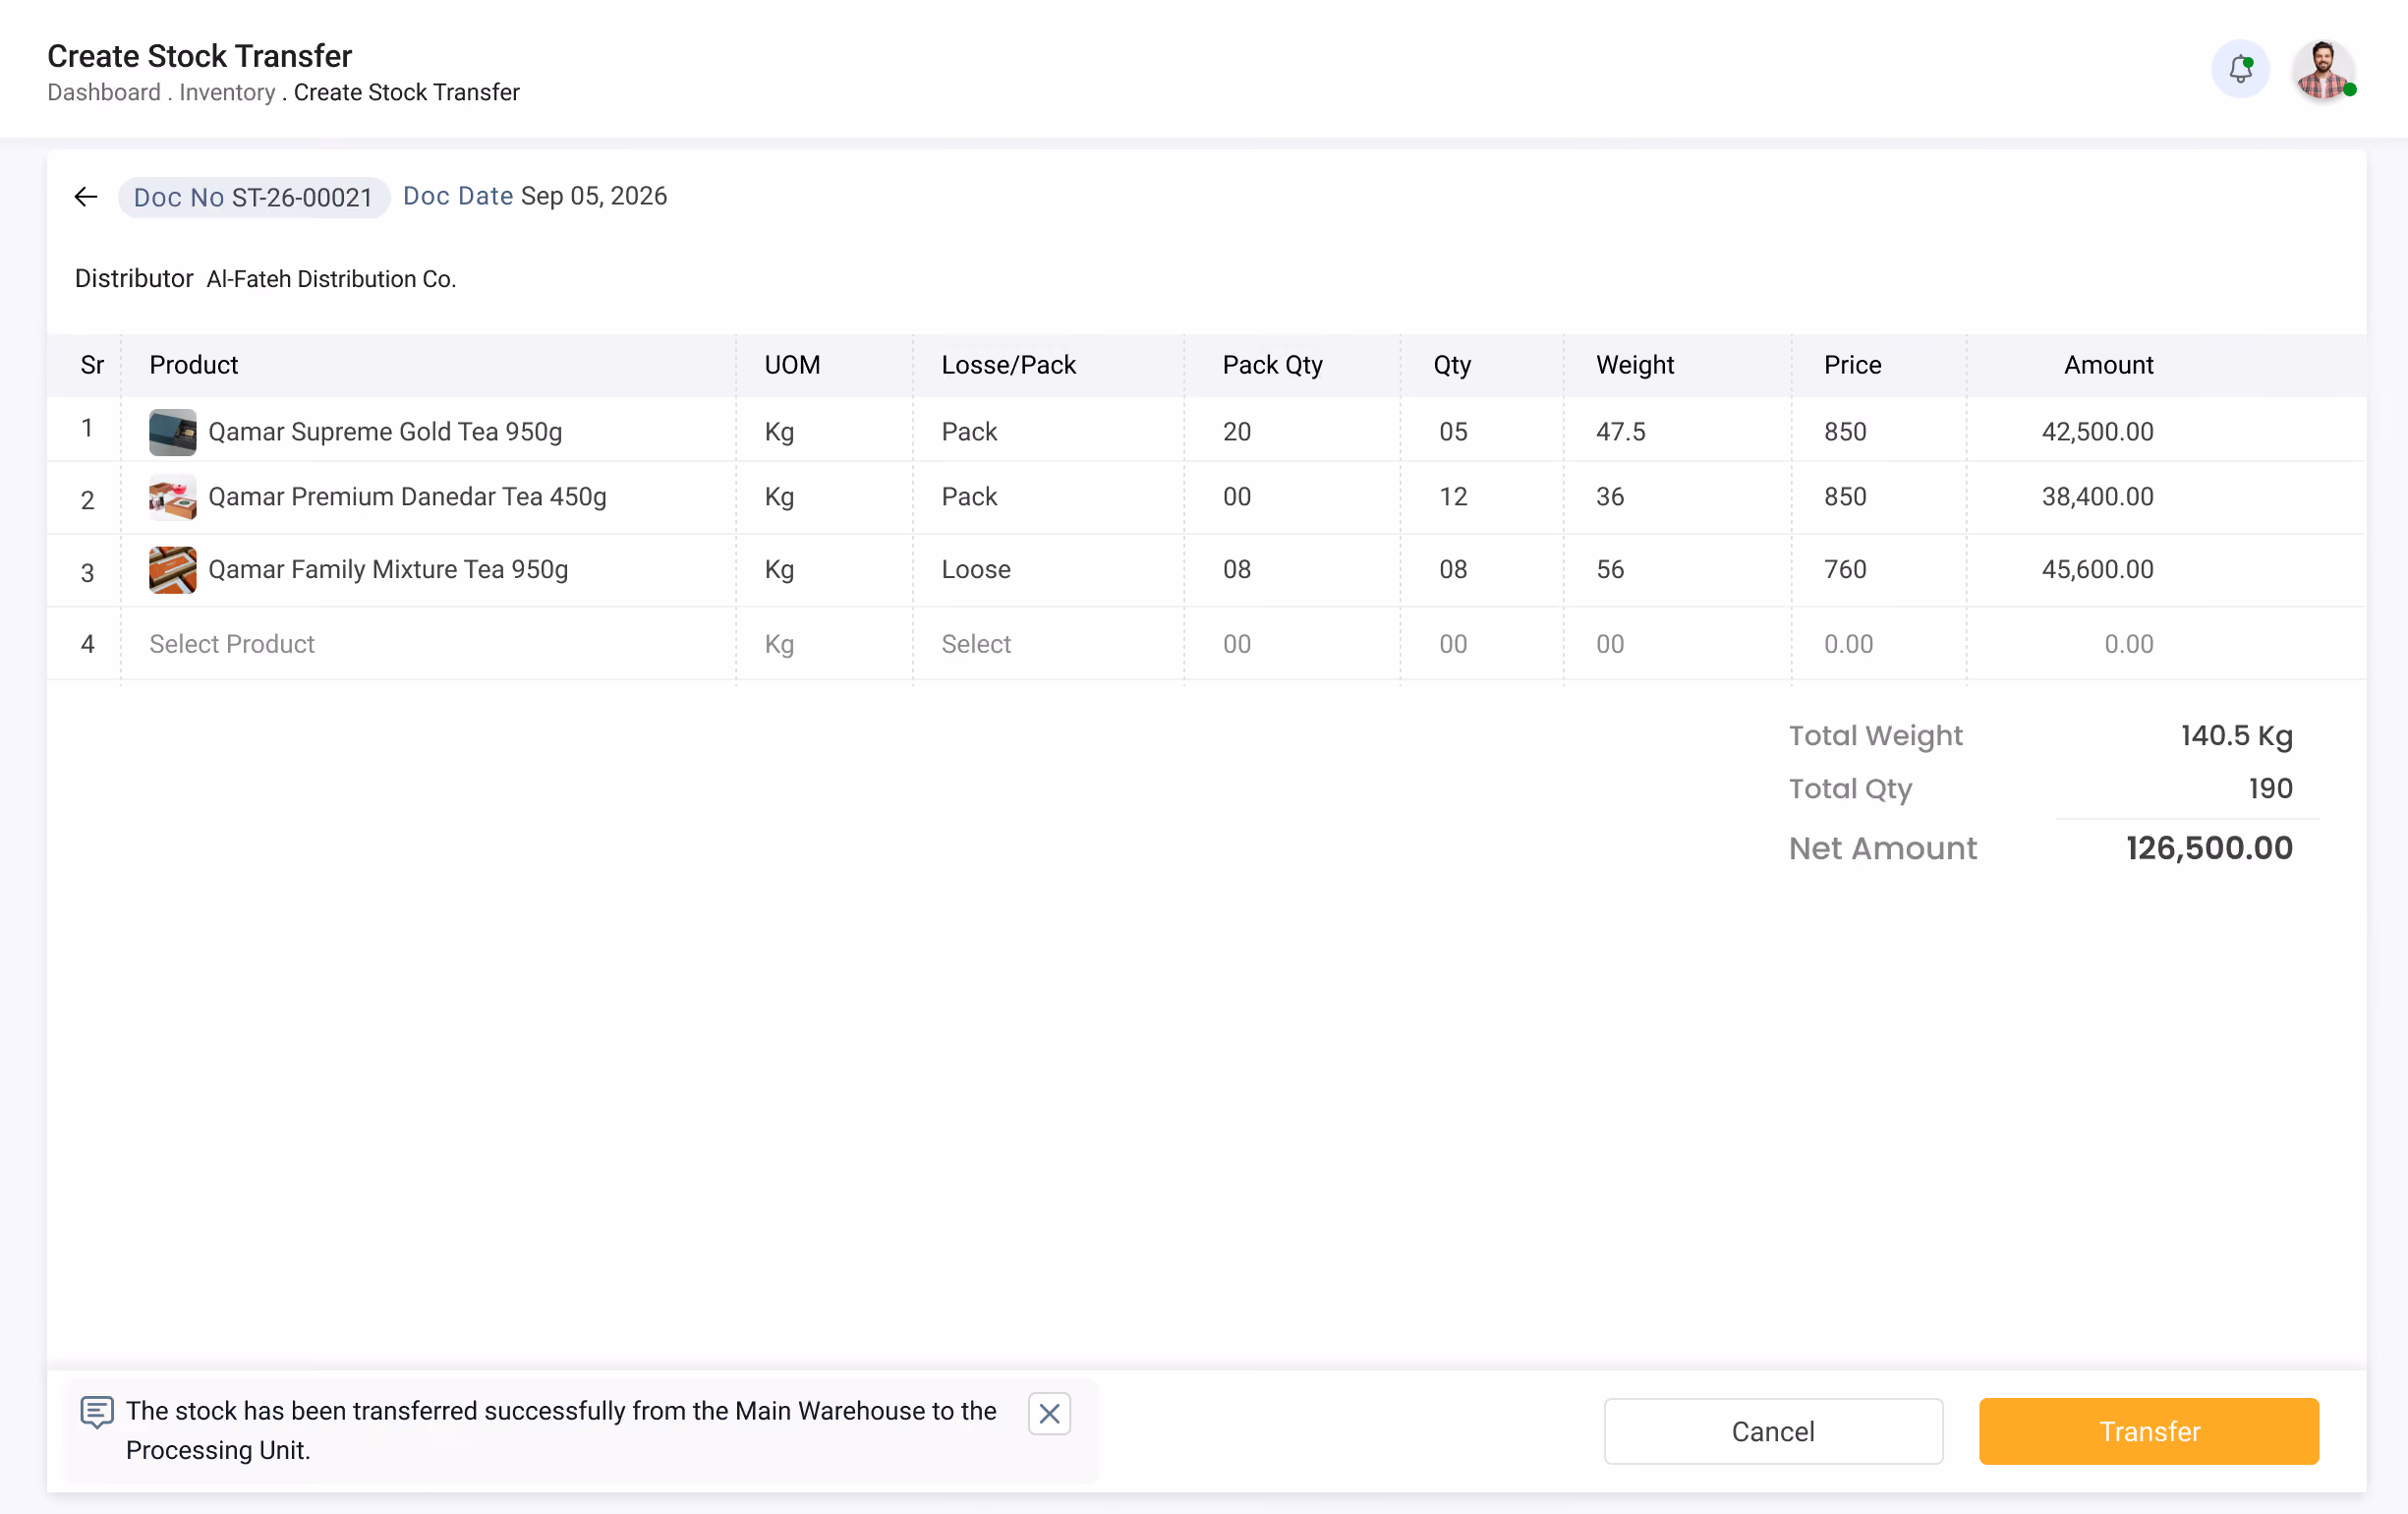Dismiss the transfer success message
The width and height of the screenshot is (2408, 1514).
coord(1049,1413)
